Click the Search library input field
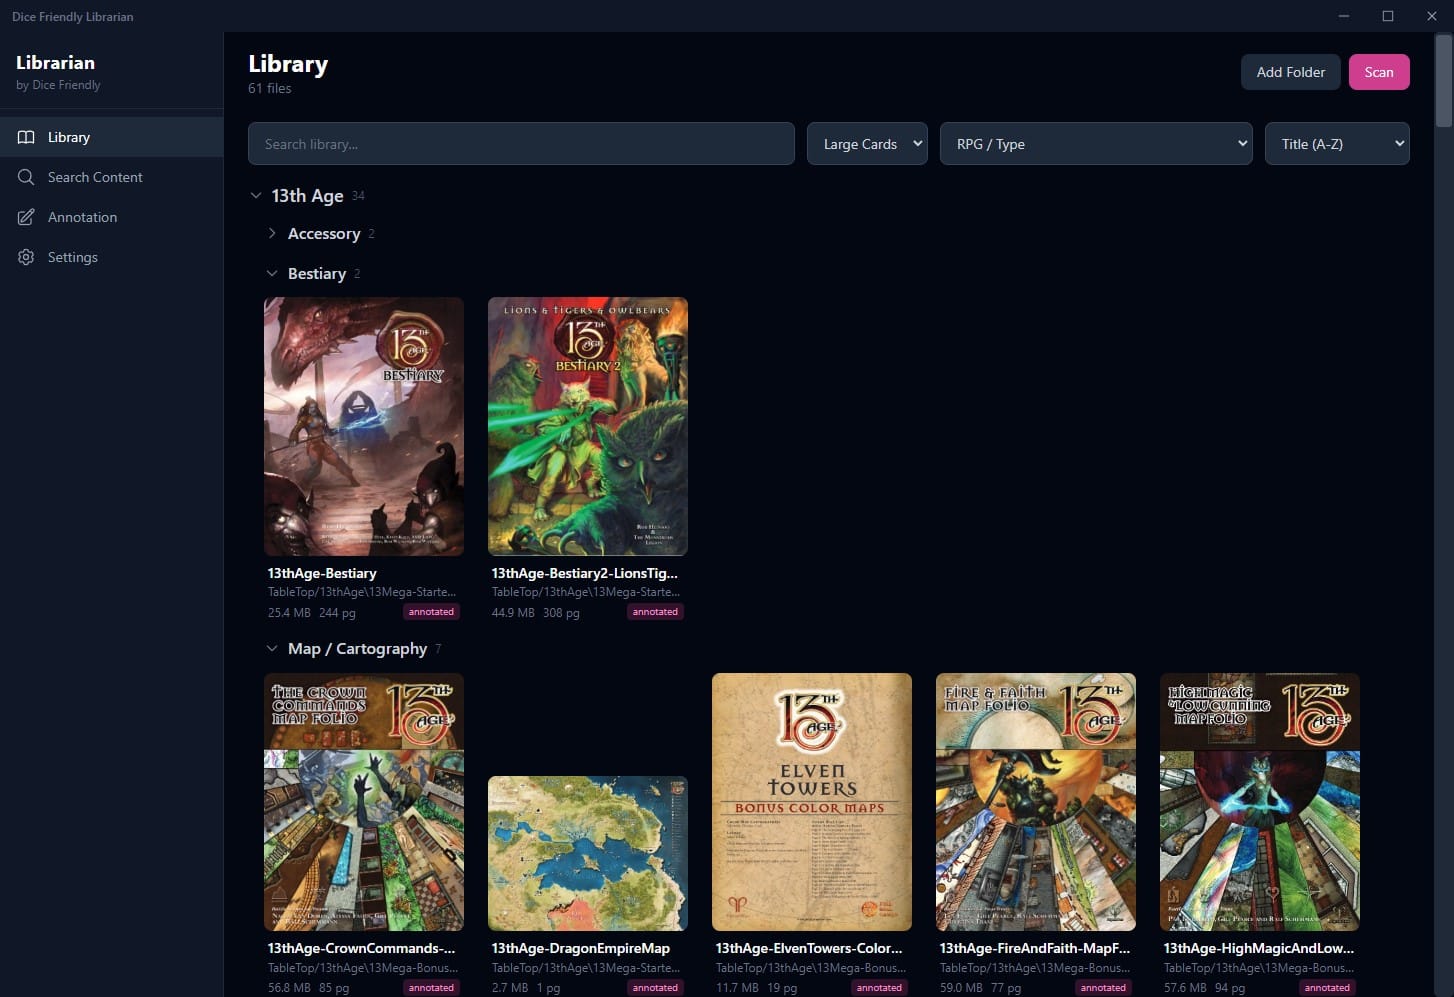Screen dimensions: 1454x997 (x=521, y=143)
